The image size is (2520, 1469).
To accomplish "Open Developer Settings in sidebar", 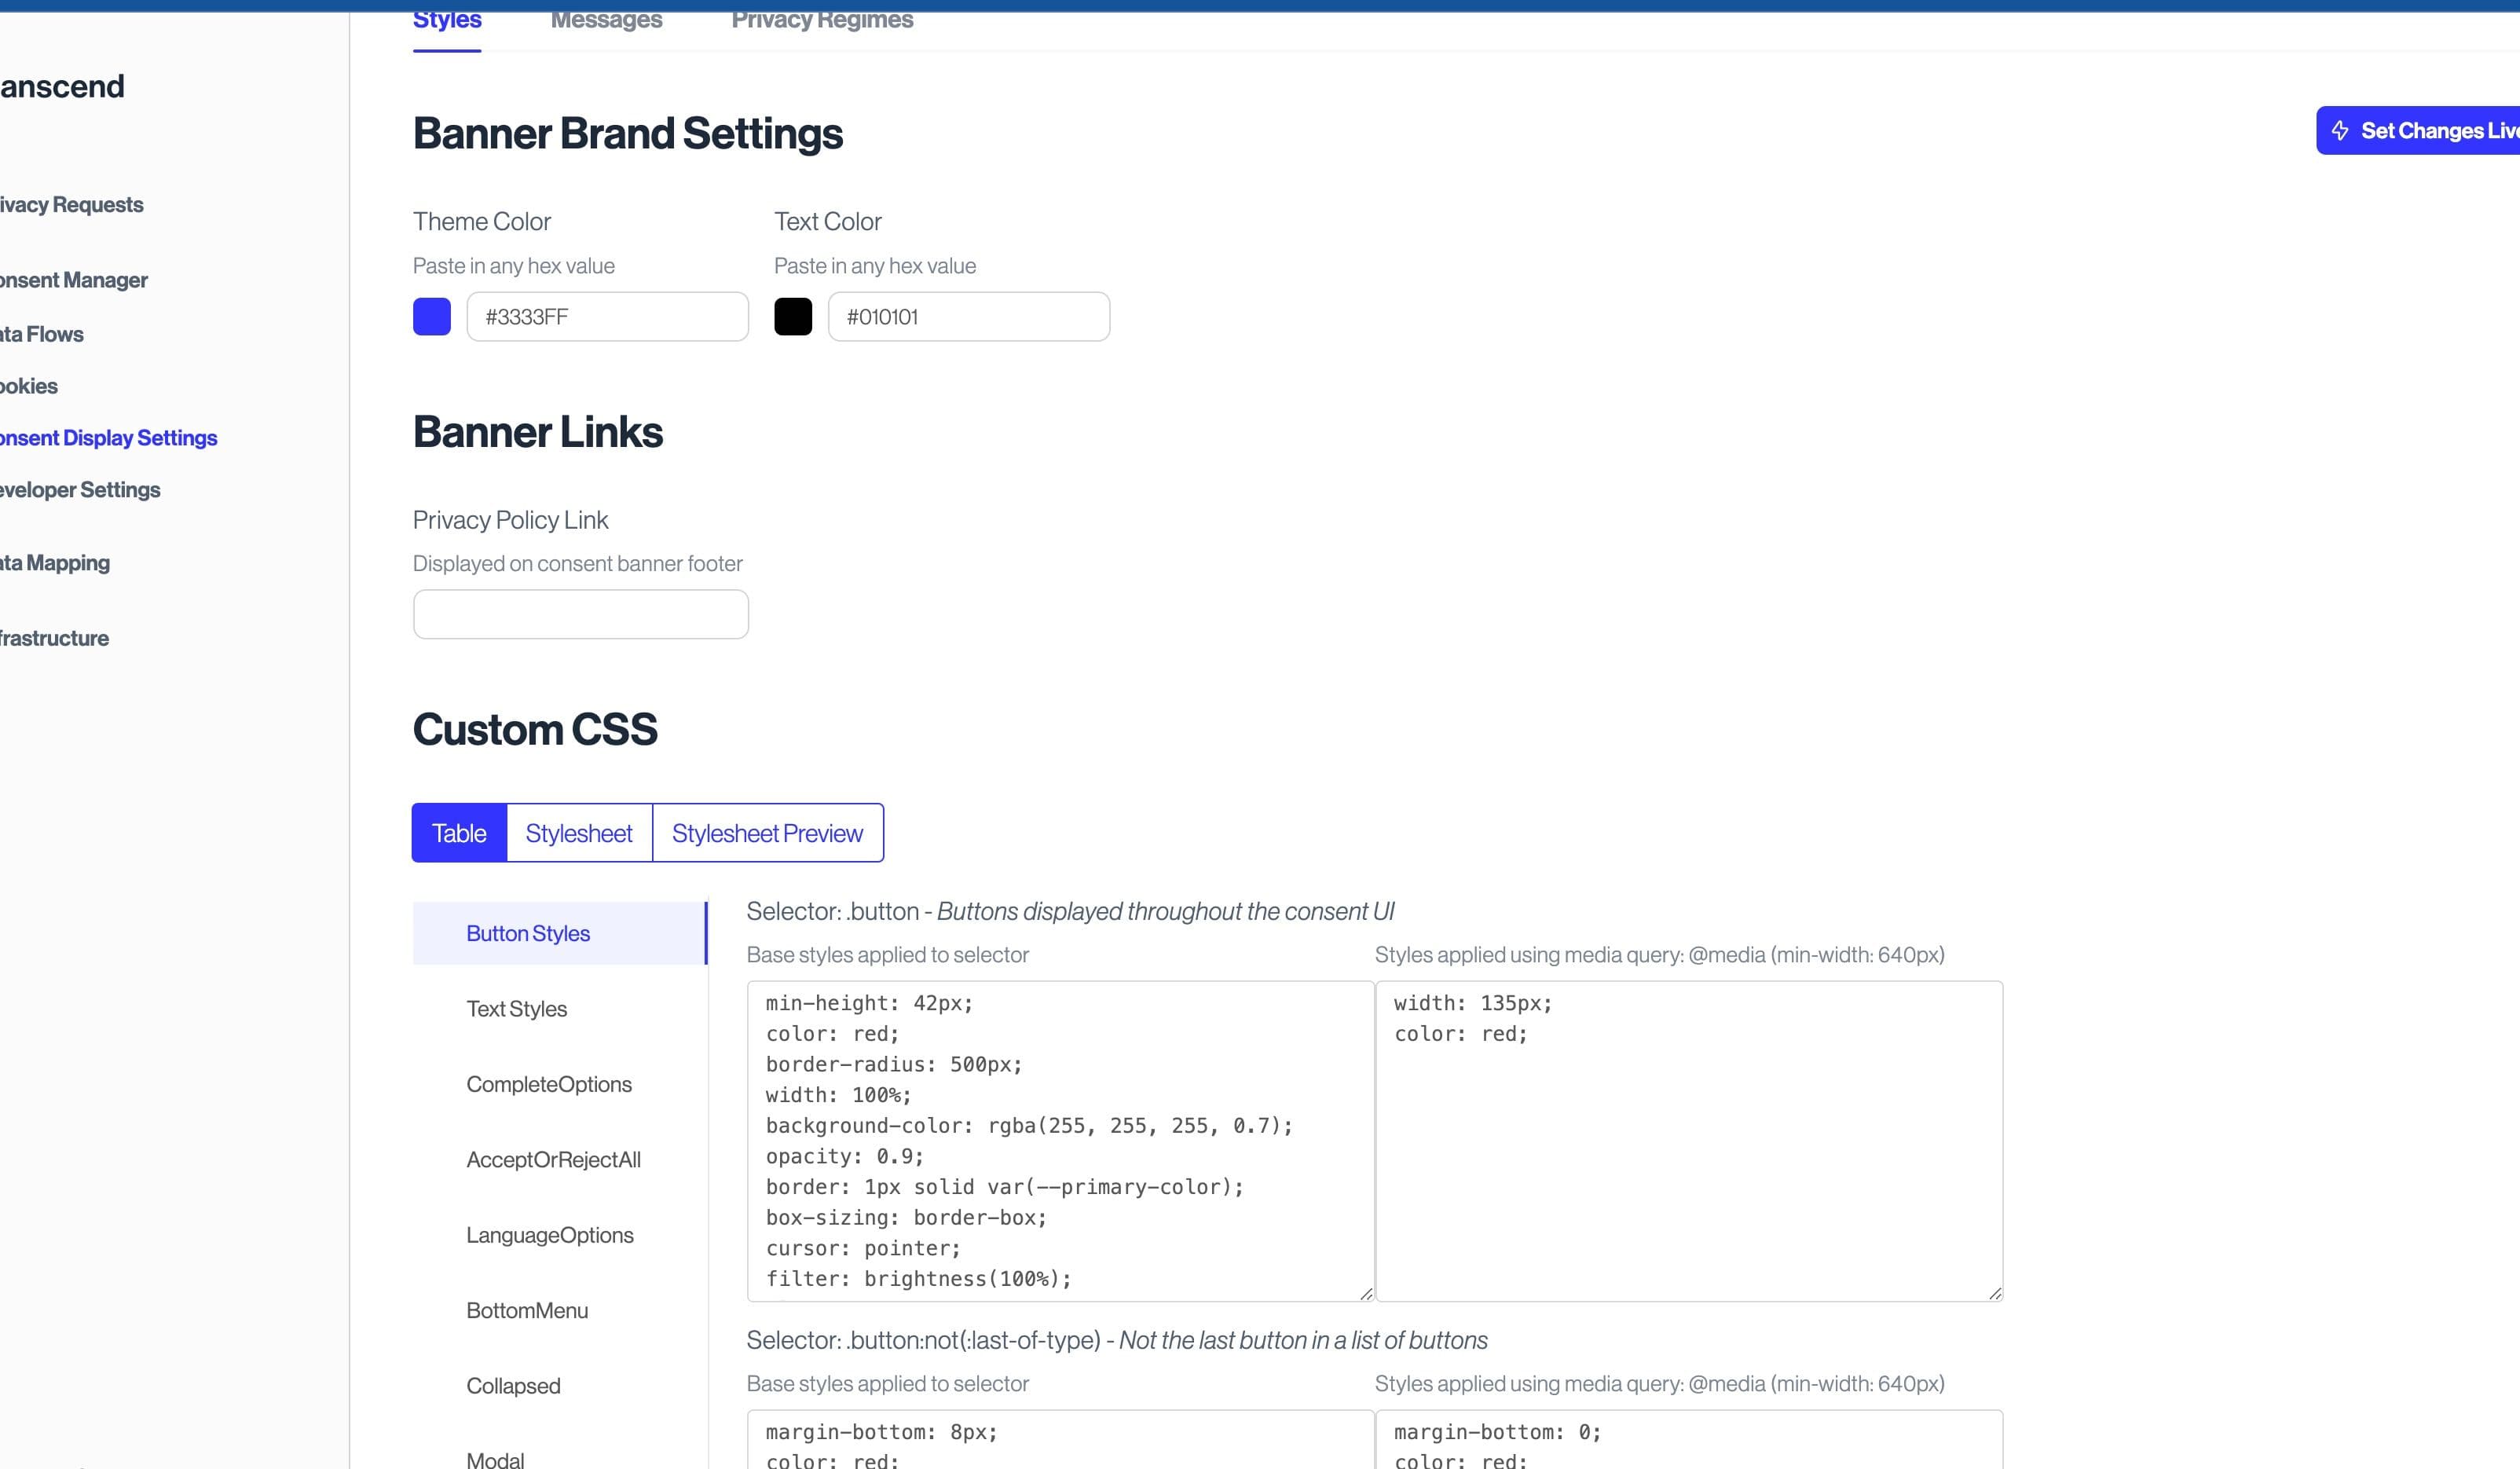I will coord(80,490).
